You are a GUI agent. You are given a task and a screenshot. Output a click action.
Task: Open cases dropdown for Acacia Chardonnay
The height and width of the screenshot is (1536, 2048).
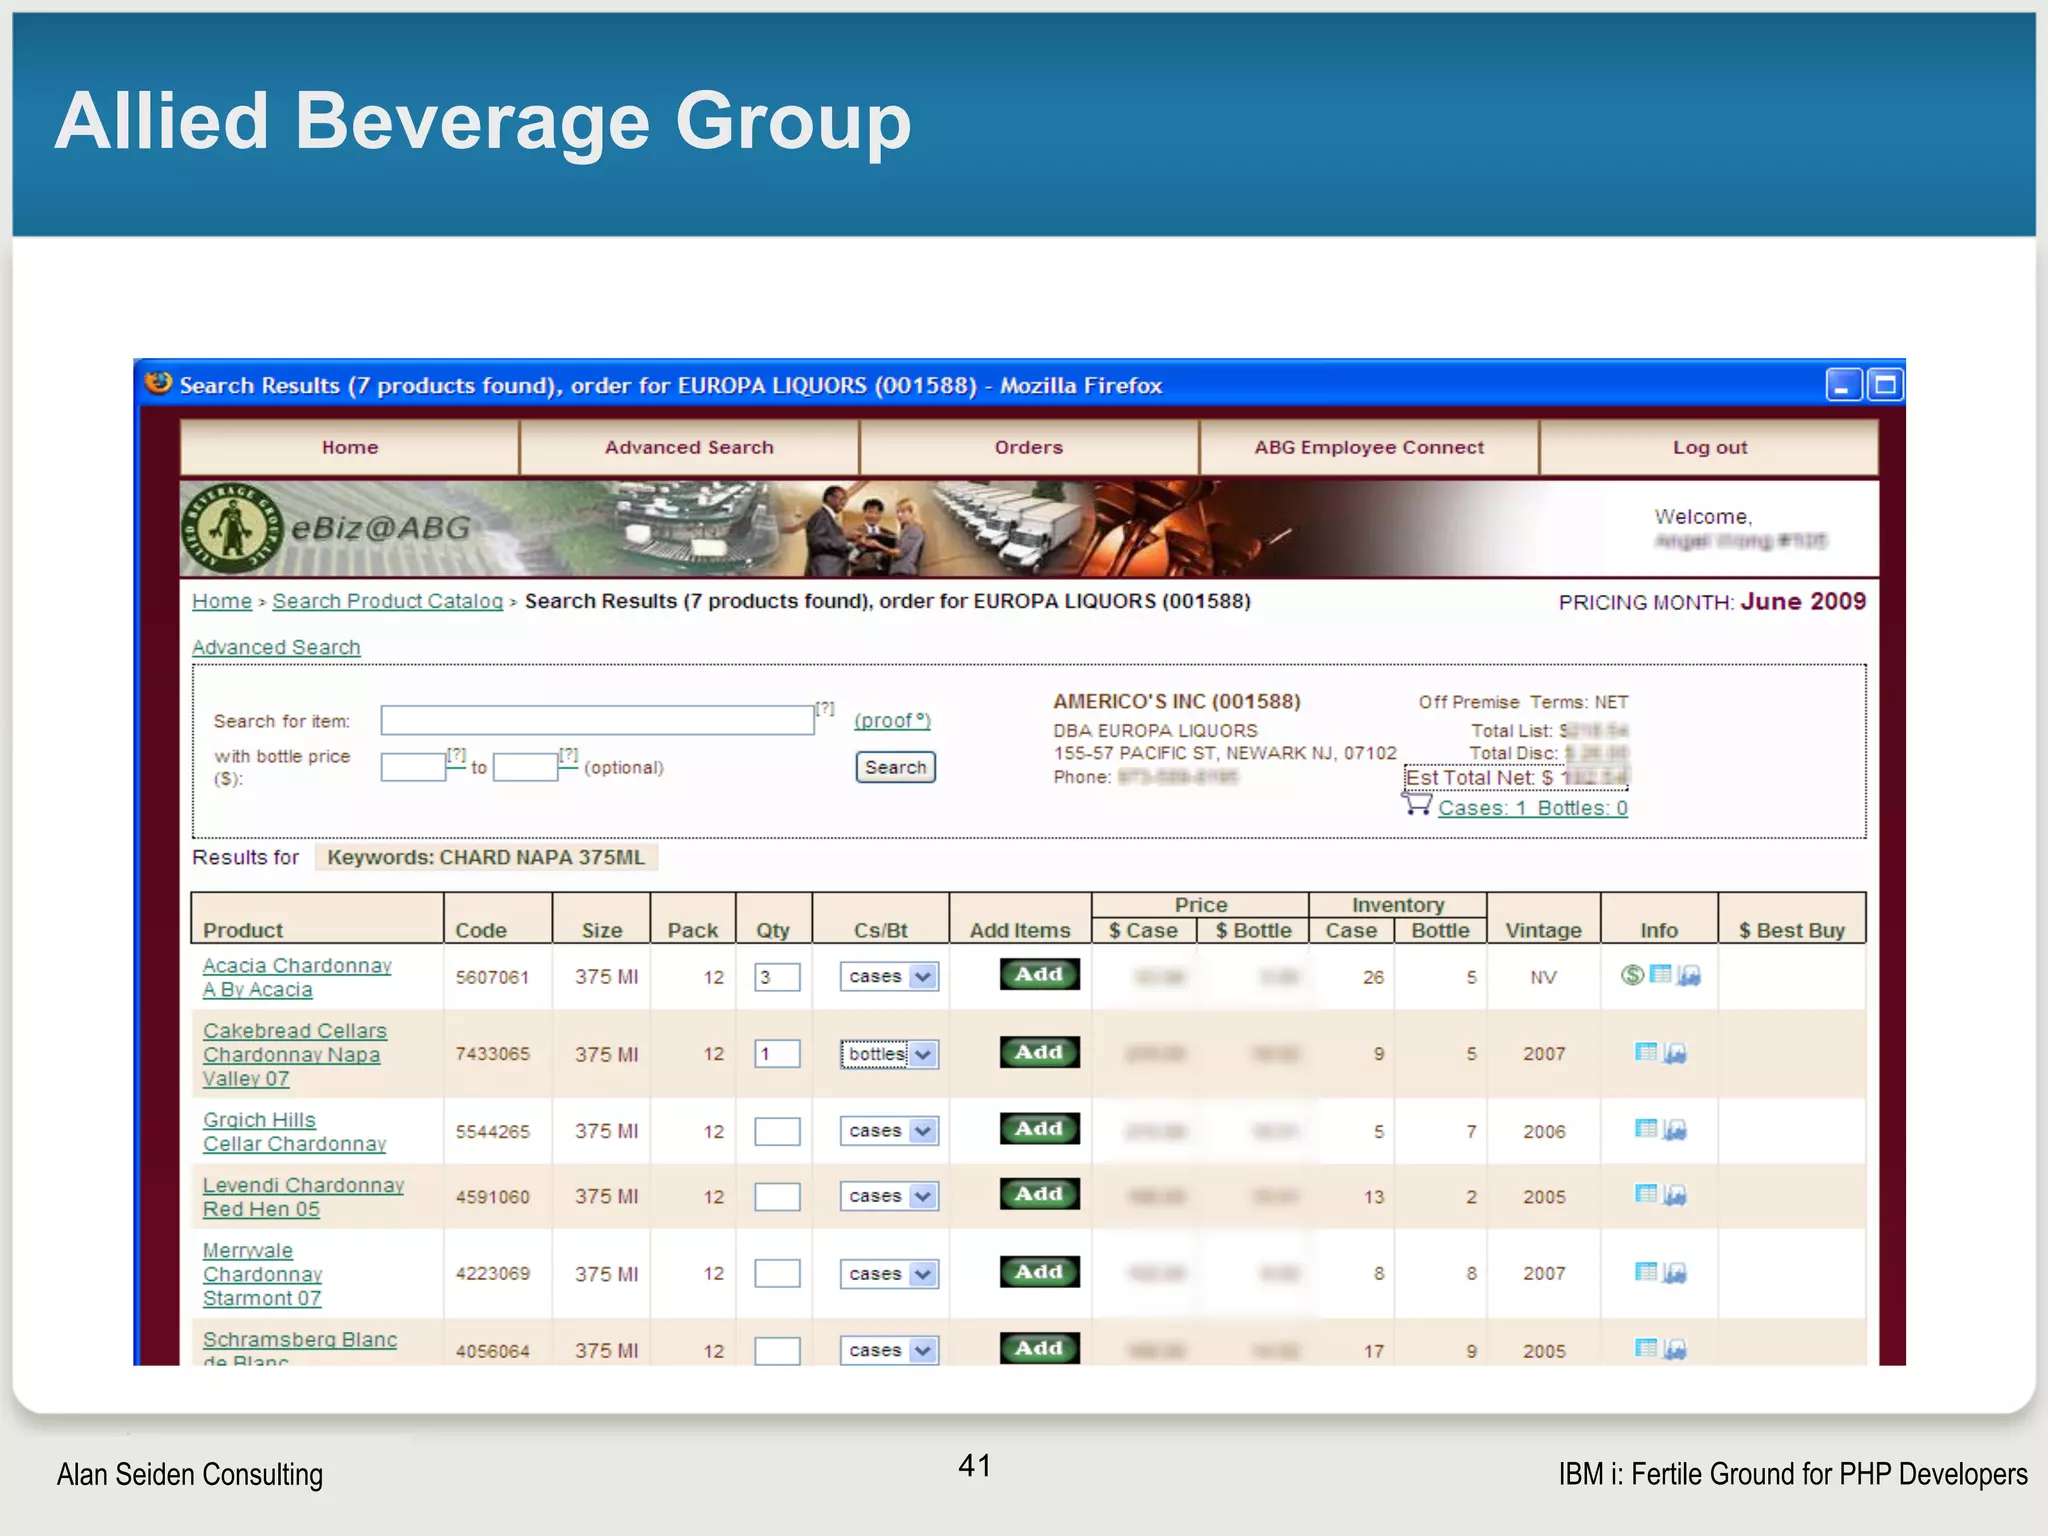[x=889, y=976]
